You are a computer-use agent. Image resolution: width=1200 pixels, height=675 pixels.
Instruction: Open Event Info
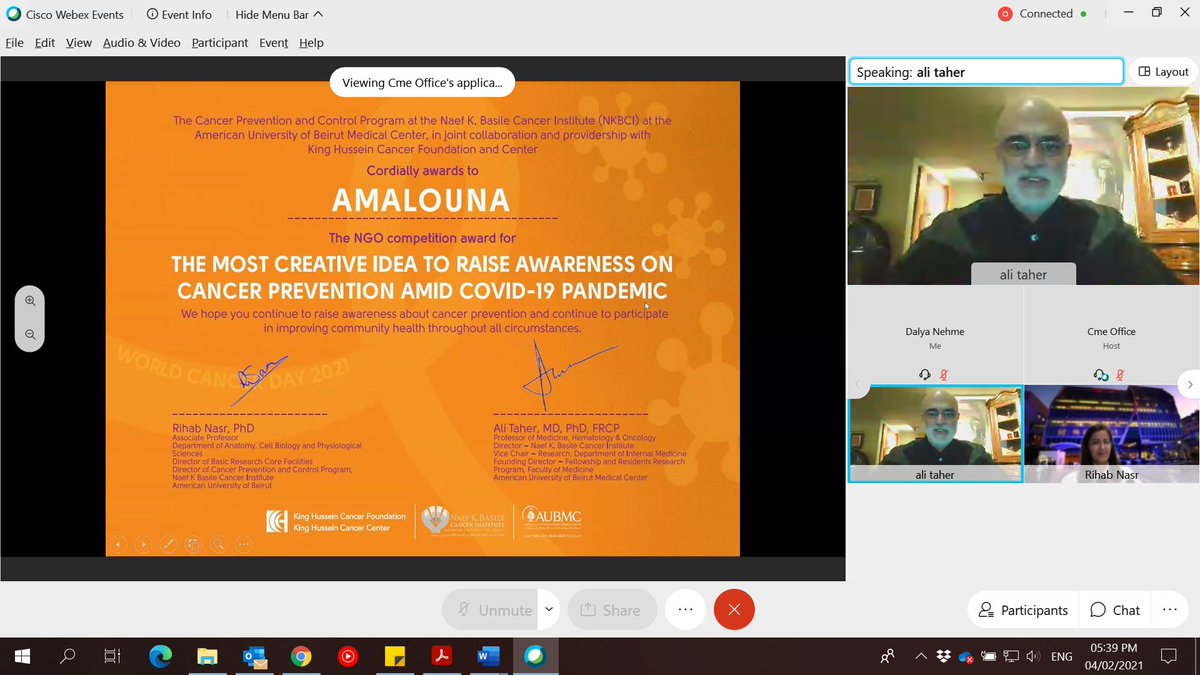[179, 14]
